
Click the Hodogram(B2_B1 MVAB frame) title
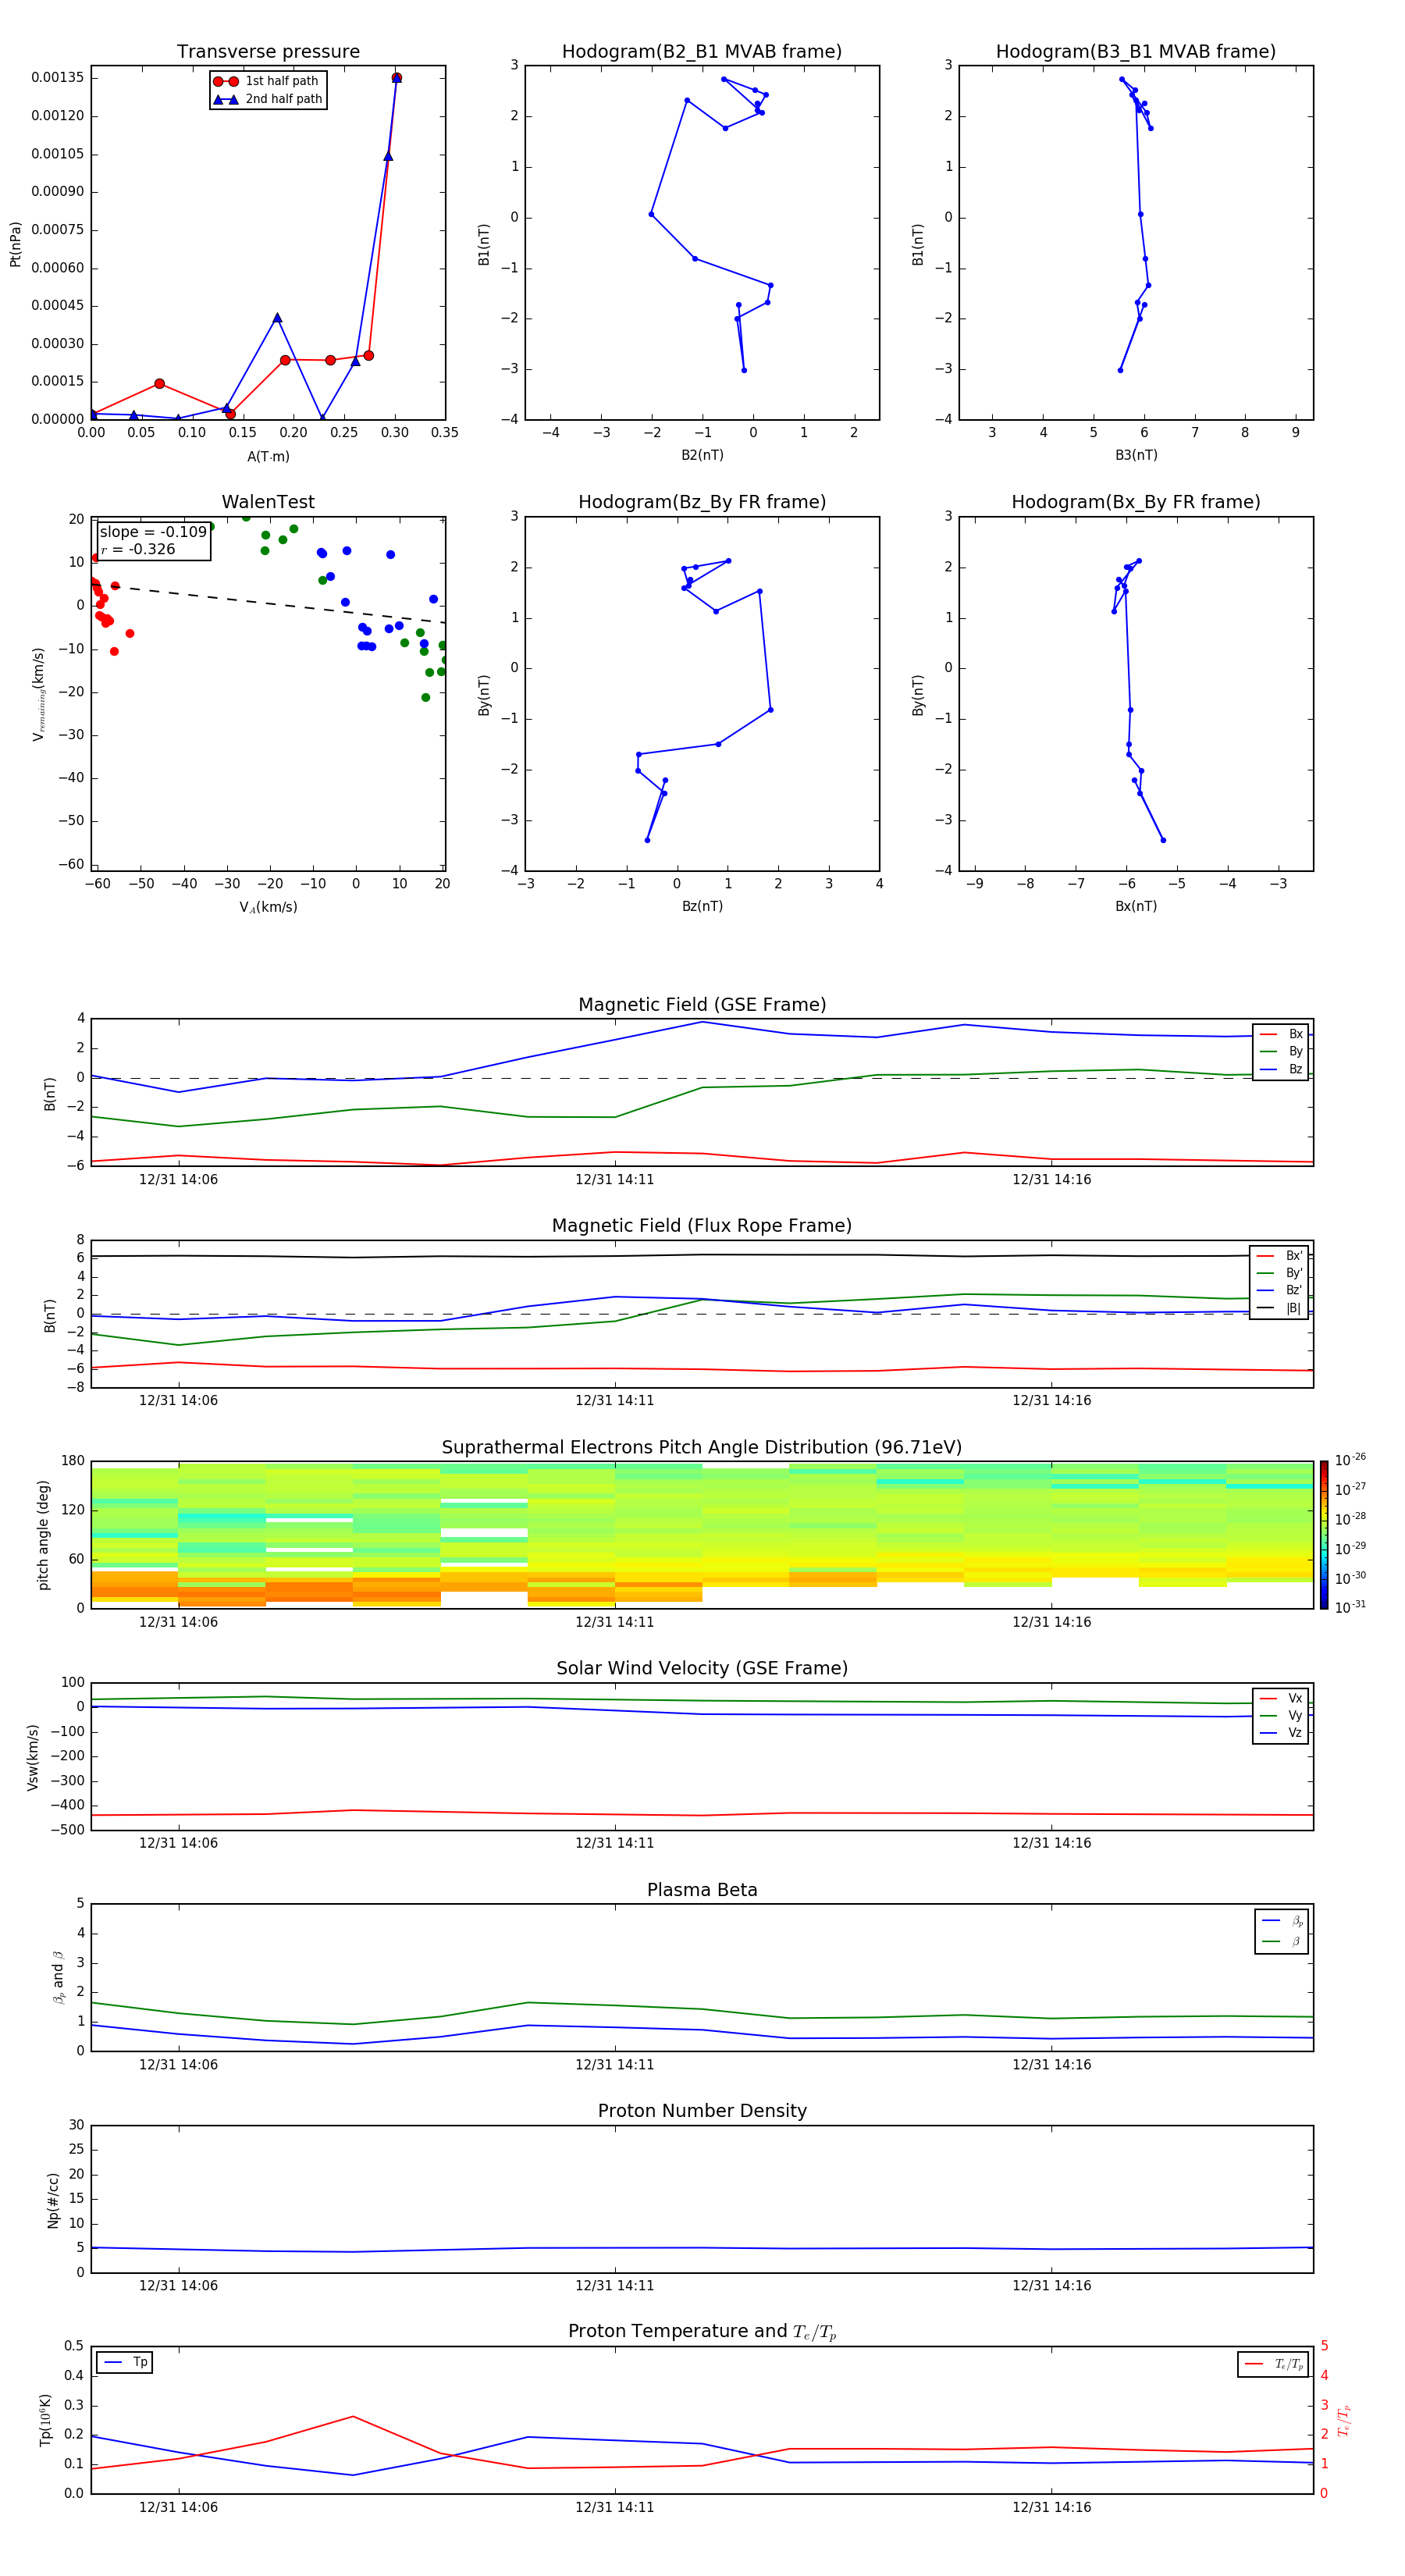point(702,52)
